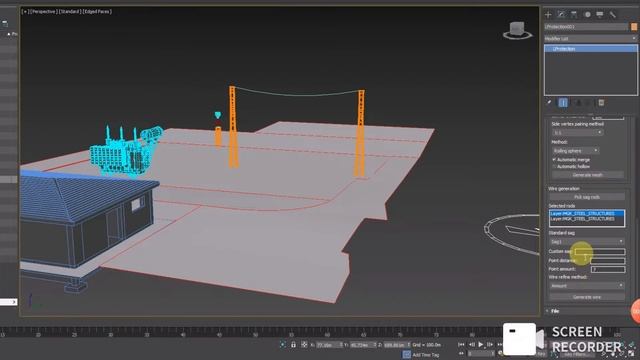Select the cyan transformer object
This screenshot has width=640, height=360.
coord(126,151)
